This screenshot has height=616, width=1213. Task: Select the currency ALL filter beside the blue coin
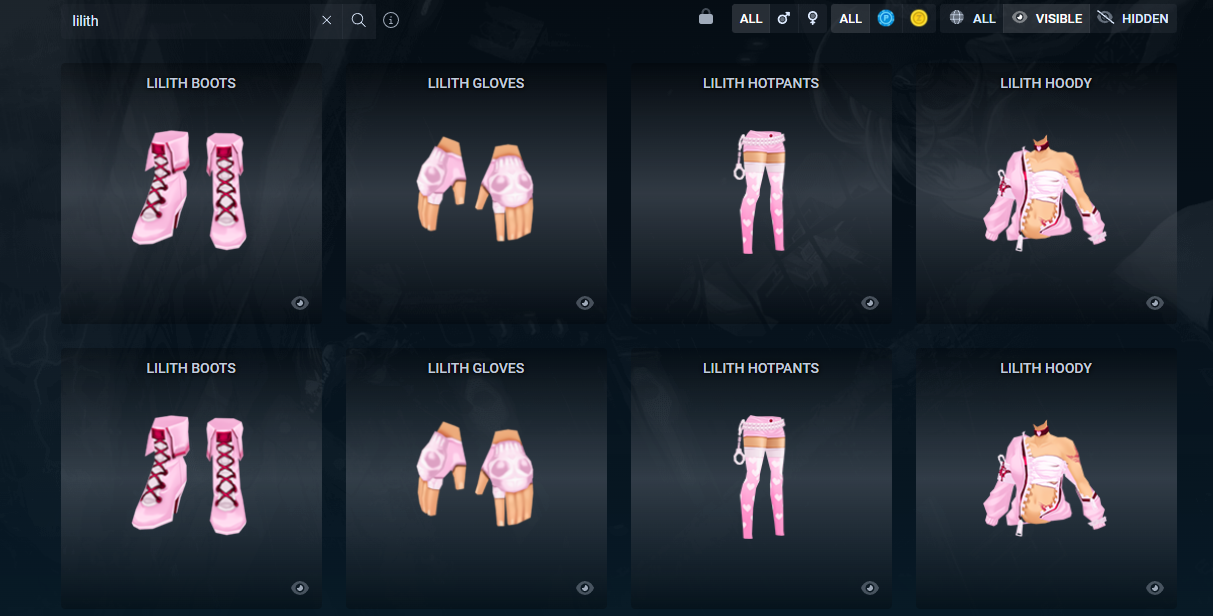(x=851, y=19)
